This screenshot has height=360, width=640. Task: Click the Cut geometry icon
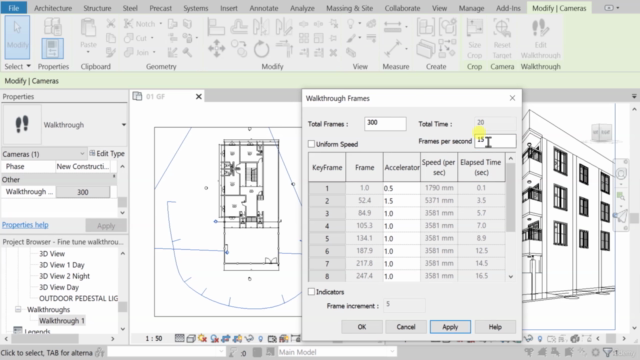pos(129,38)
